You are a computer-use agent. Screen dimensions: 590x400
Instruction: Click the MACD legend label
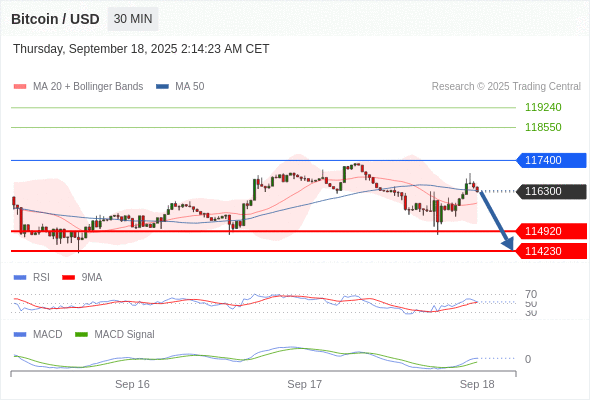click(x=48, y=335)
